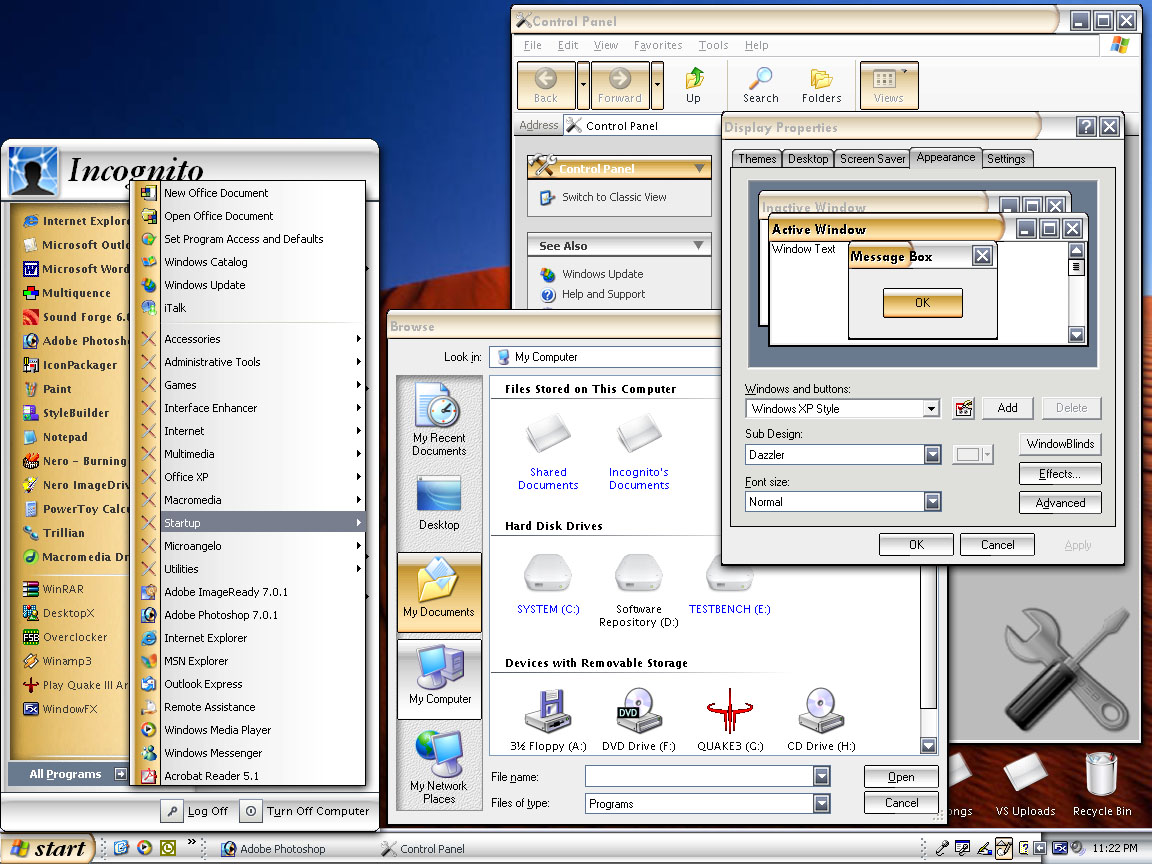Select the QUAKE3 (G:) disc icon
Screen dimensions: 1152x864
click(730, 720)
